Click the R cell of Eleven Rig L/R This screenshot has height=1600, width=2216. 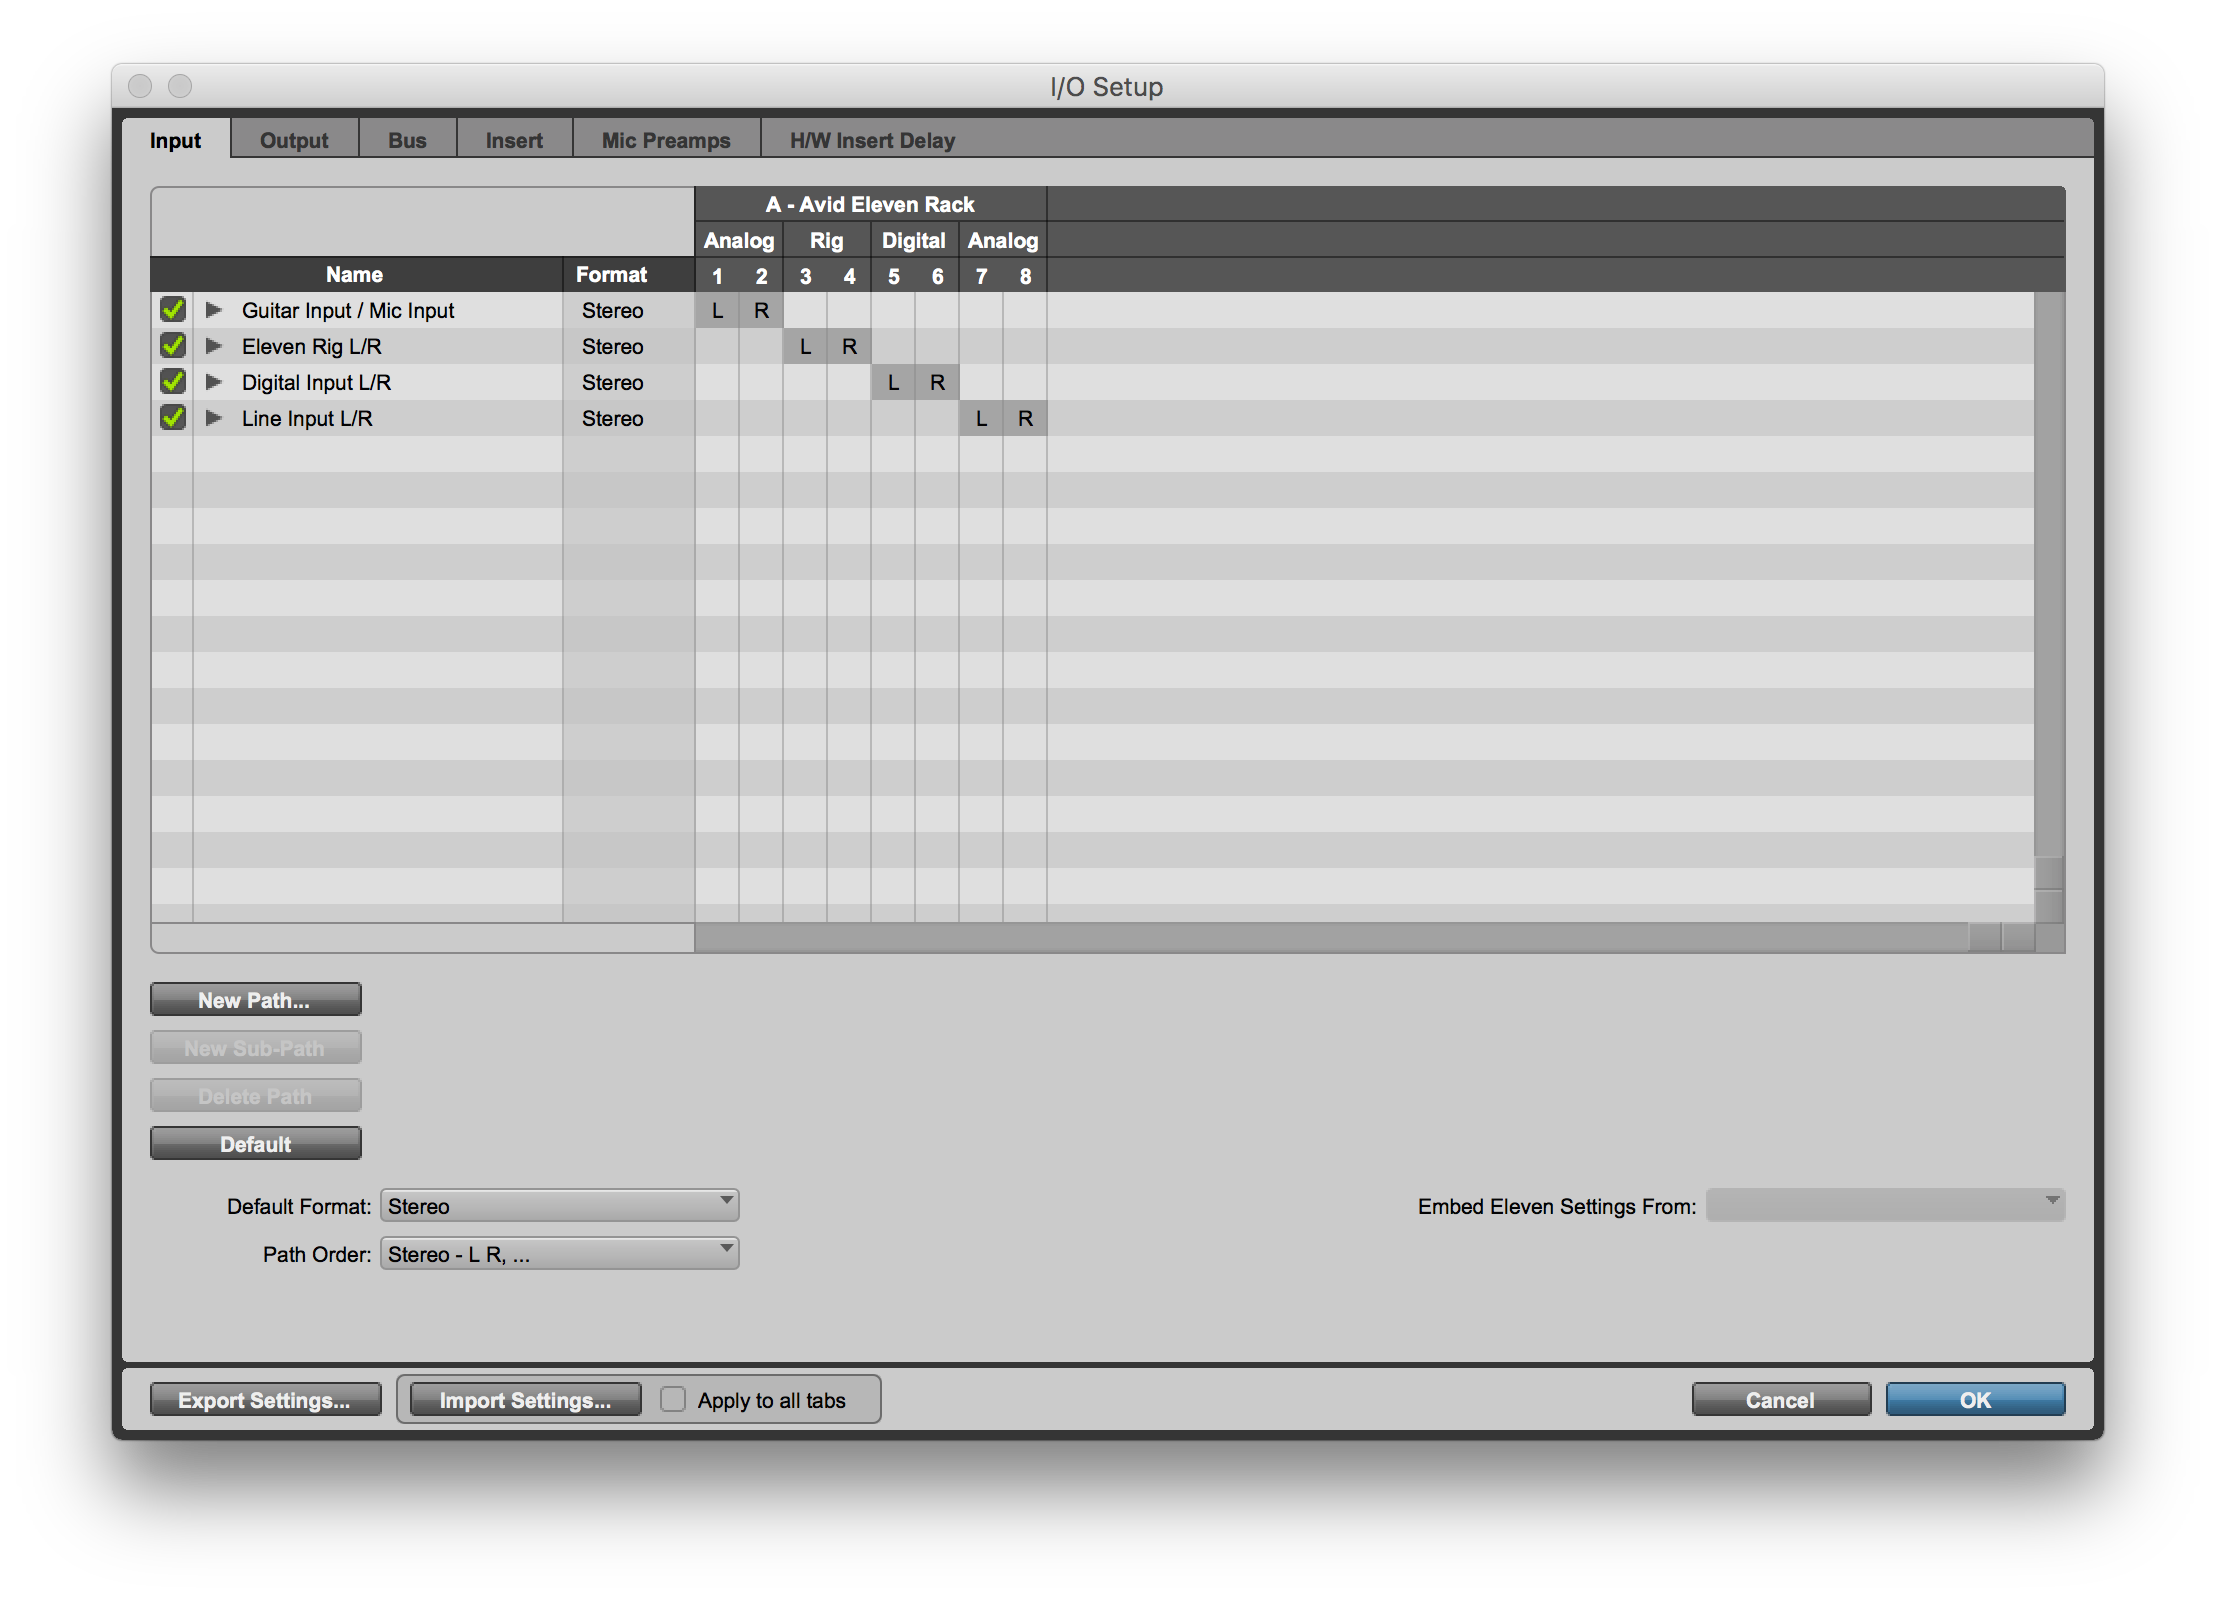(x=848, y=346)
